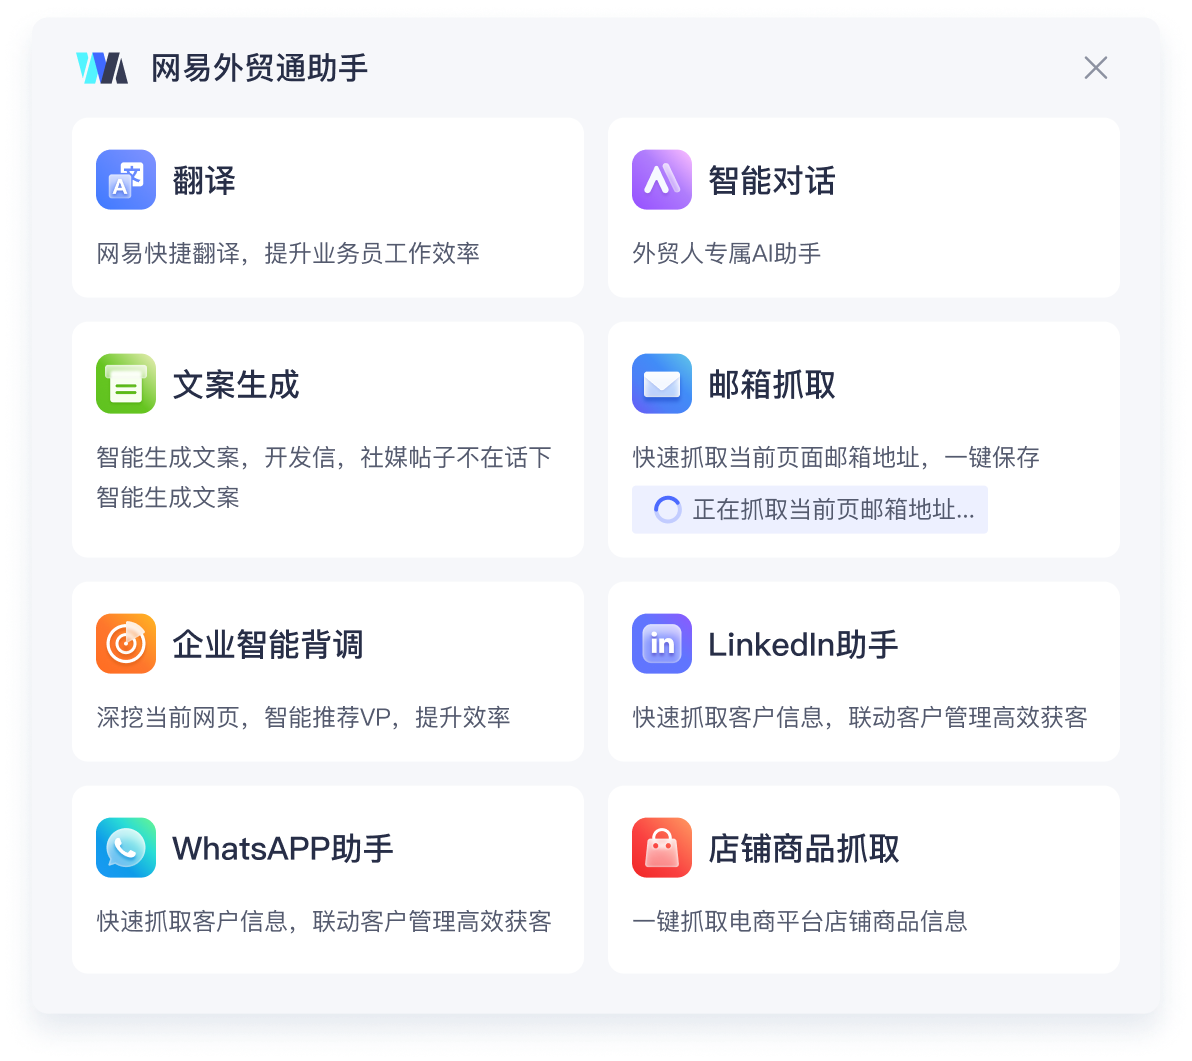This screenshot has width=1192, height=1061.
Task: Open 企业智能背调 card title
Action: pyautogui.click(x=267, y=645)
